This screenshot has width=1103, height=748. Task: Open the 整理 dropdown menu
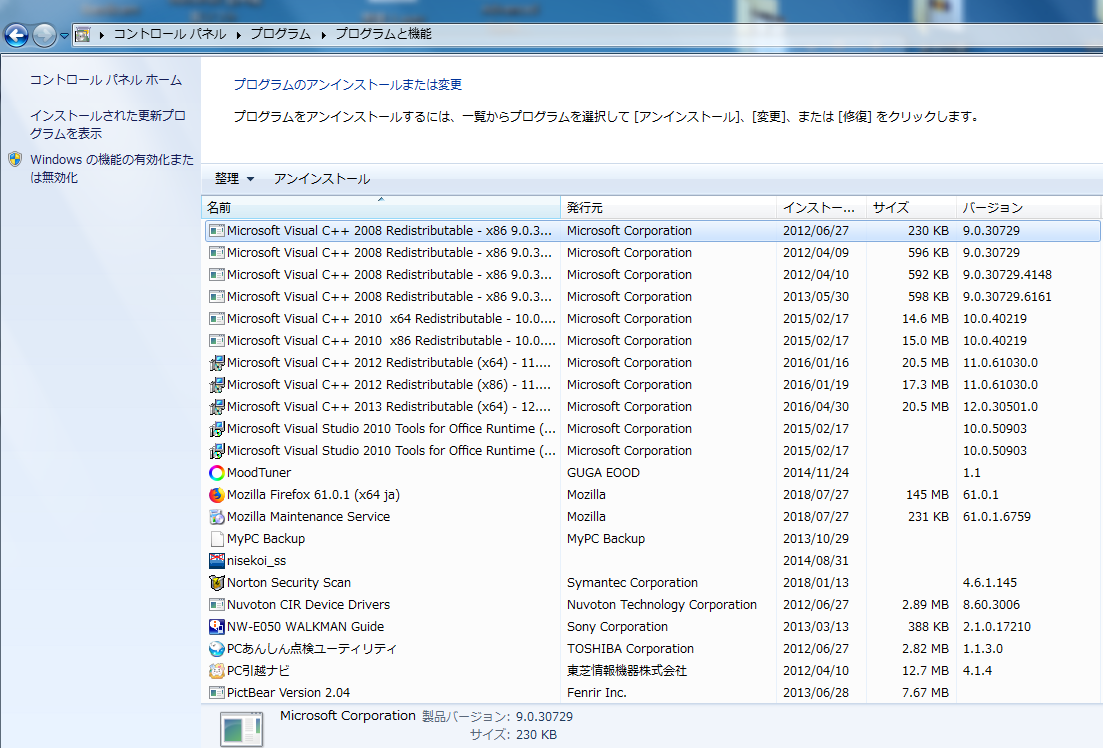pos(235,179)
